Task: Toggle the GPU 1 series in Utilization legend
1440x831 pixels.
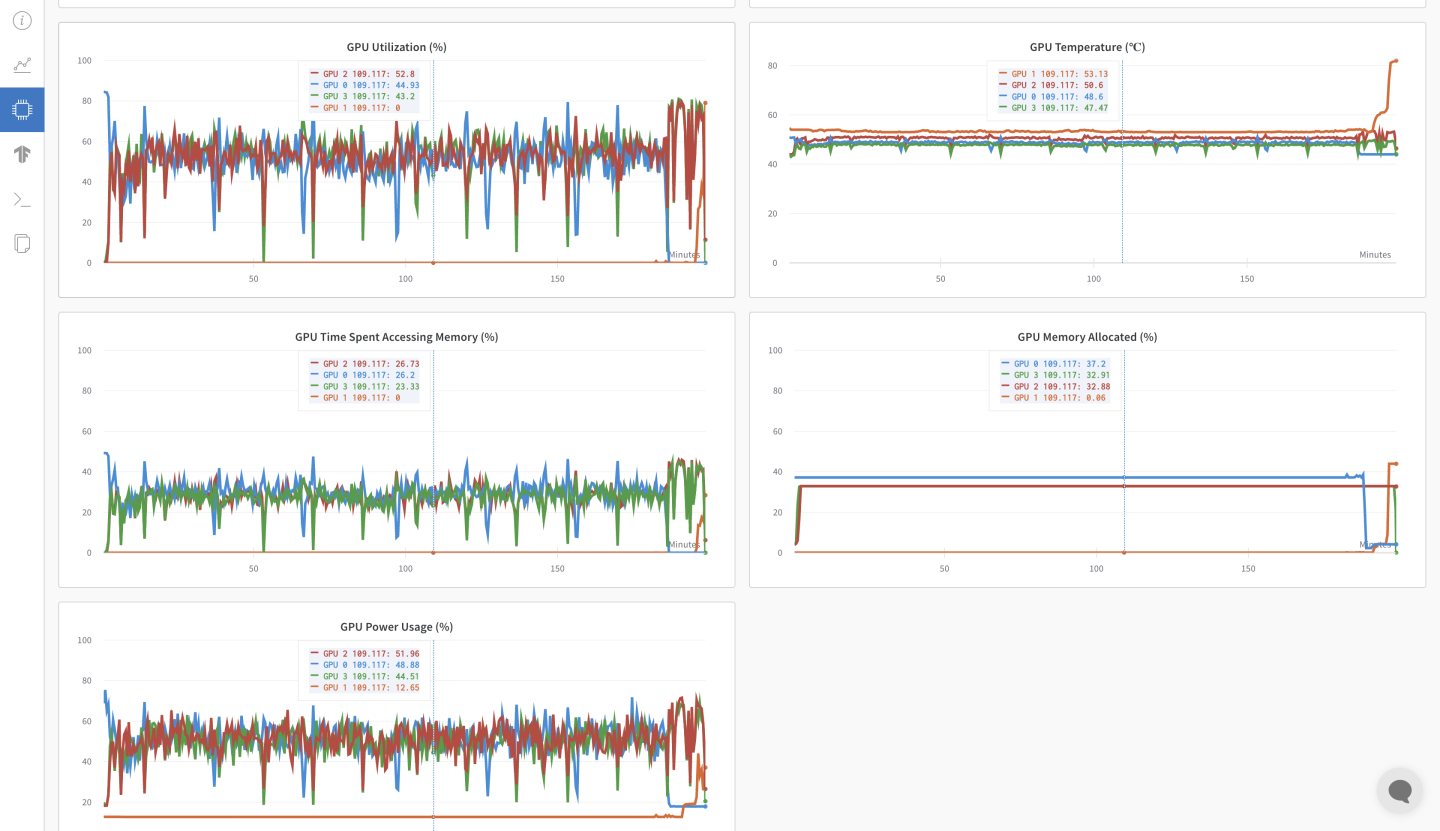Action: click(x=365, y=108)
